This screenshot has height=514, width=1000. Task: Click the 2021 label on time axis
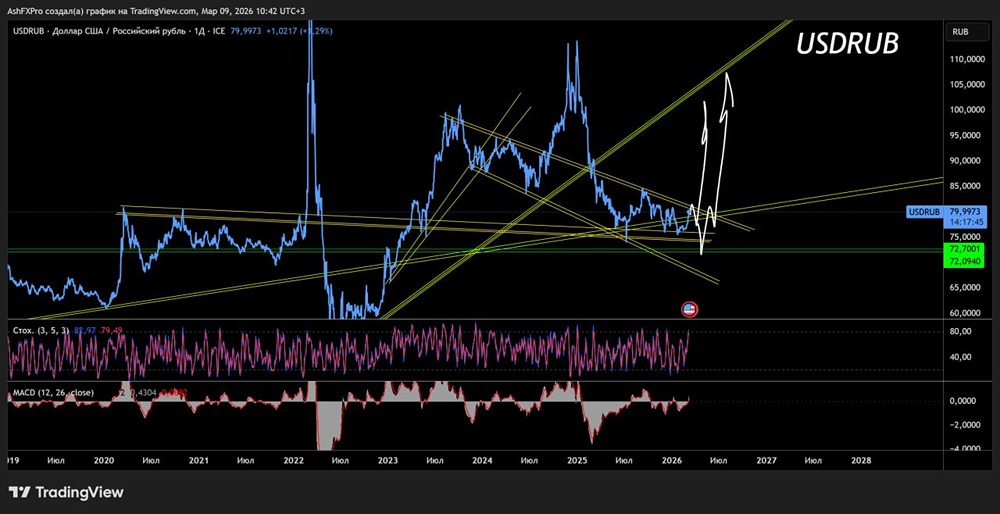[198, 459]
